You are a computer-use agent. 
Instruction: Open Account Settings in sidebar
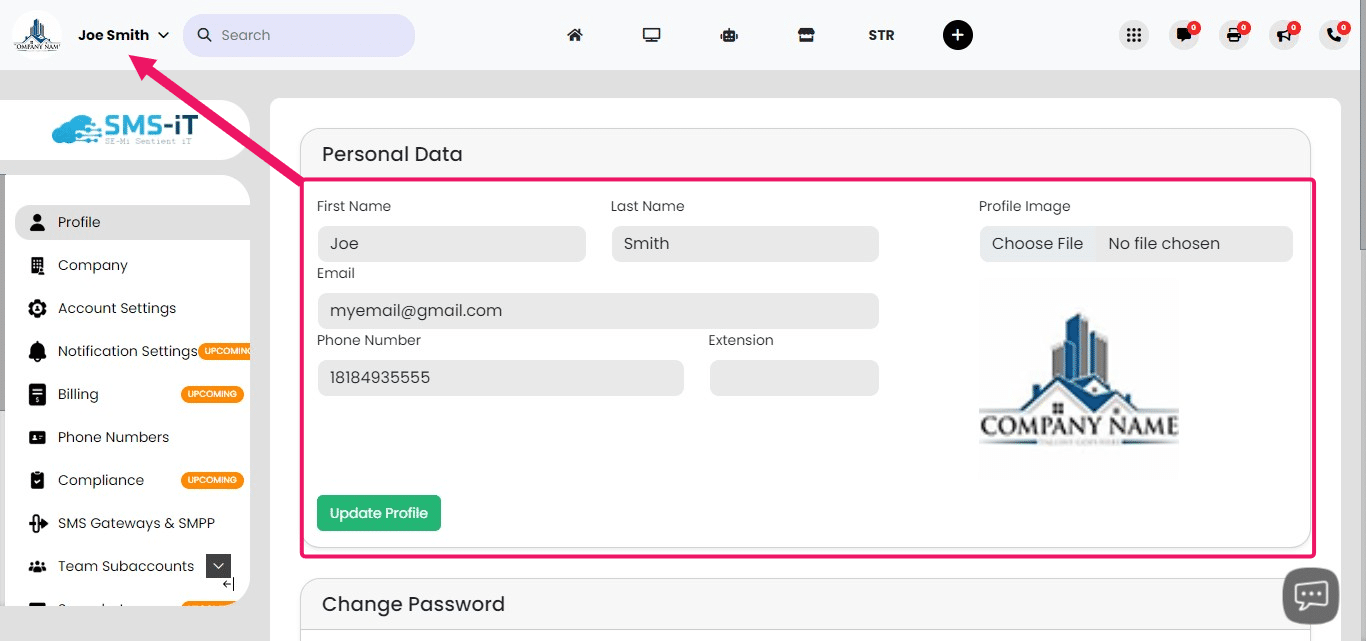[x=116, y=308]
